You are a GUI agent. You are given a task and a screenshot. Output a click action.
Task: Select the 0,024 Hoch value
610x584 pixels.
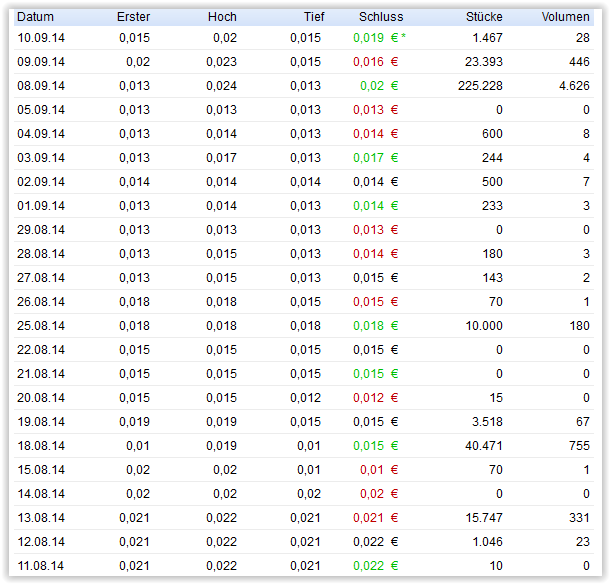tap(221, 86)
